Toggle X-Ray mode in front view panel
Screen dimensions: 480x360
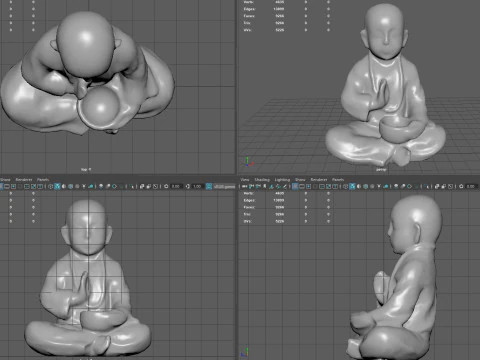tap(142, 186)
